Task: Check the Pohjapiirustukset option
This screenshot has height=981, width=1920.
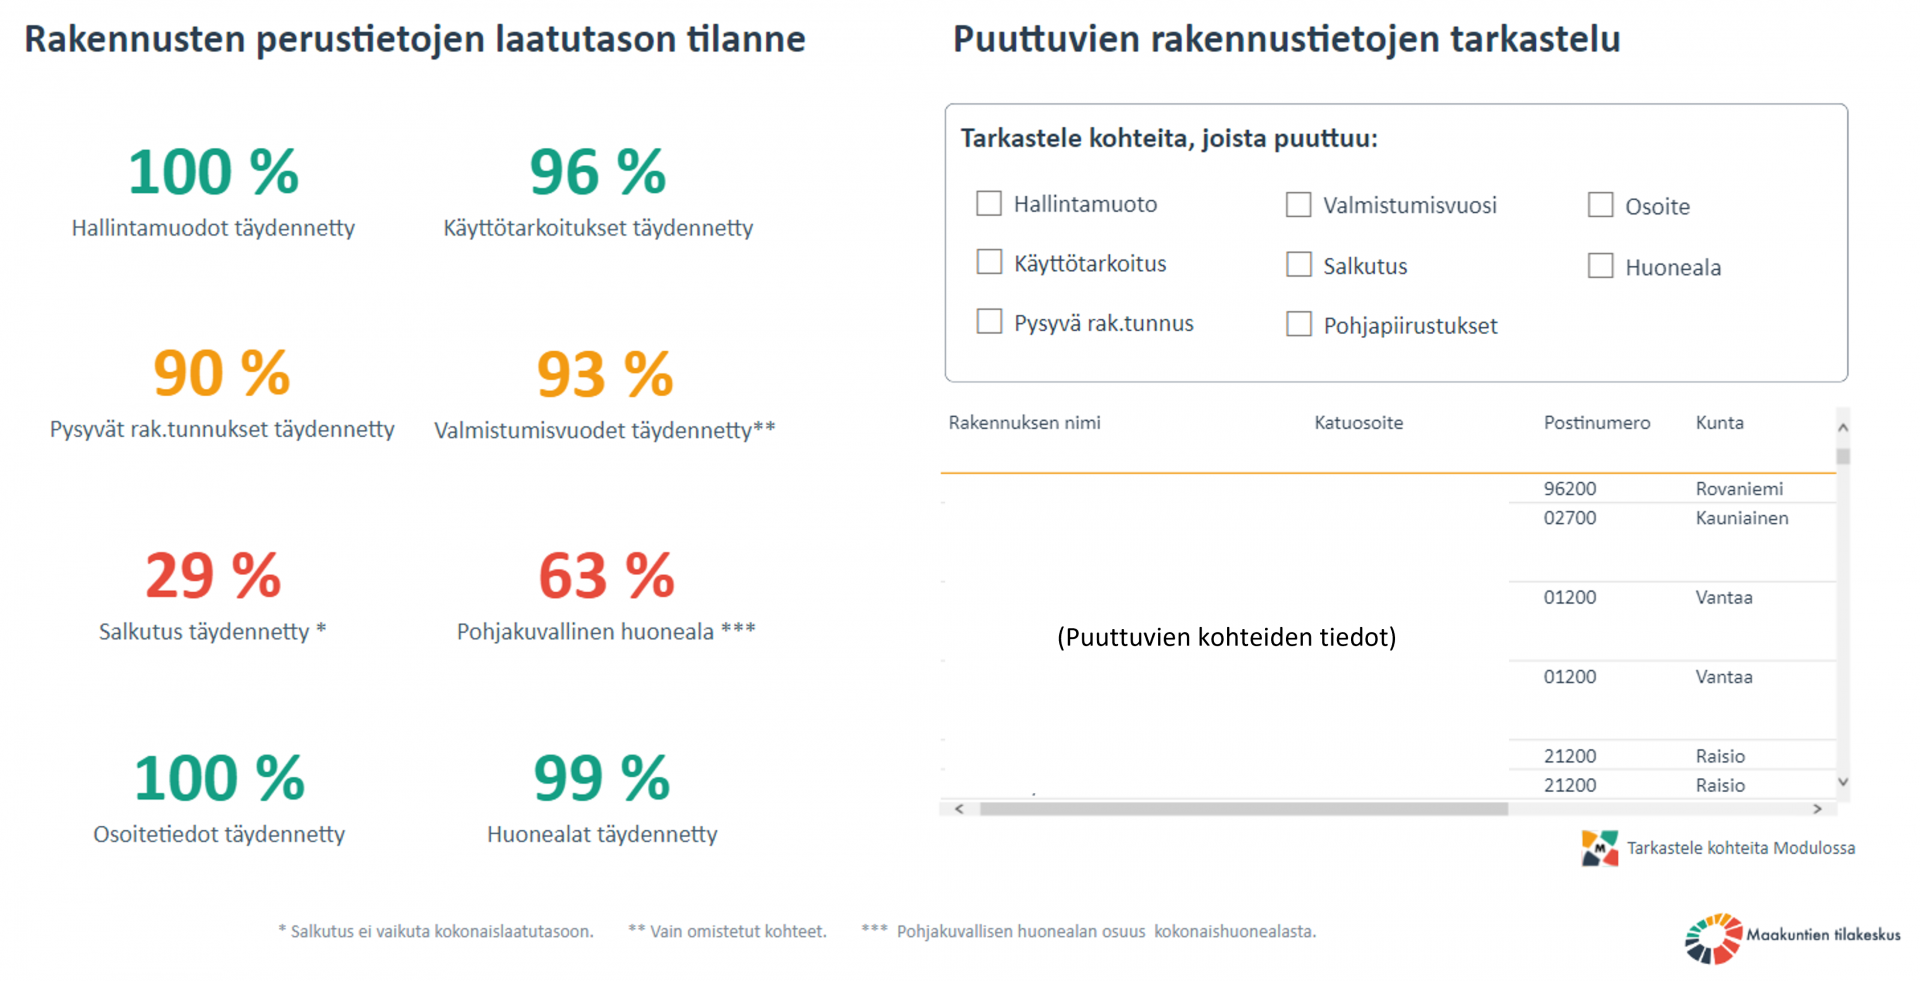Action: 1299,323
